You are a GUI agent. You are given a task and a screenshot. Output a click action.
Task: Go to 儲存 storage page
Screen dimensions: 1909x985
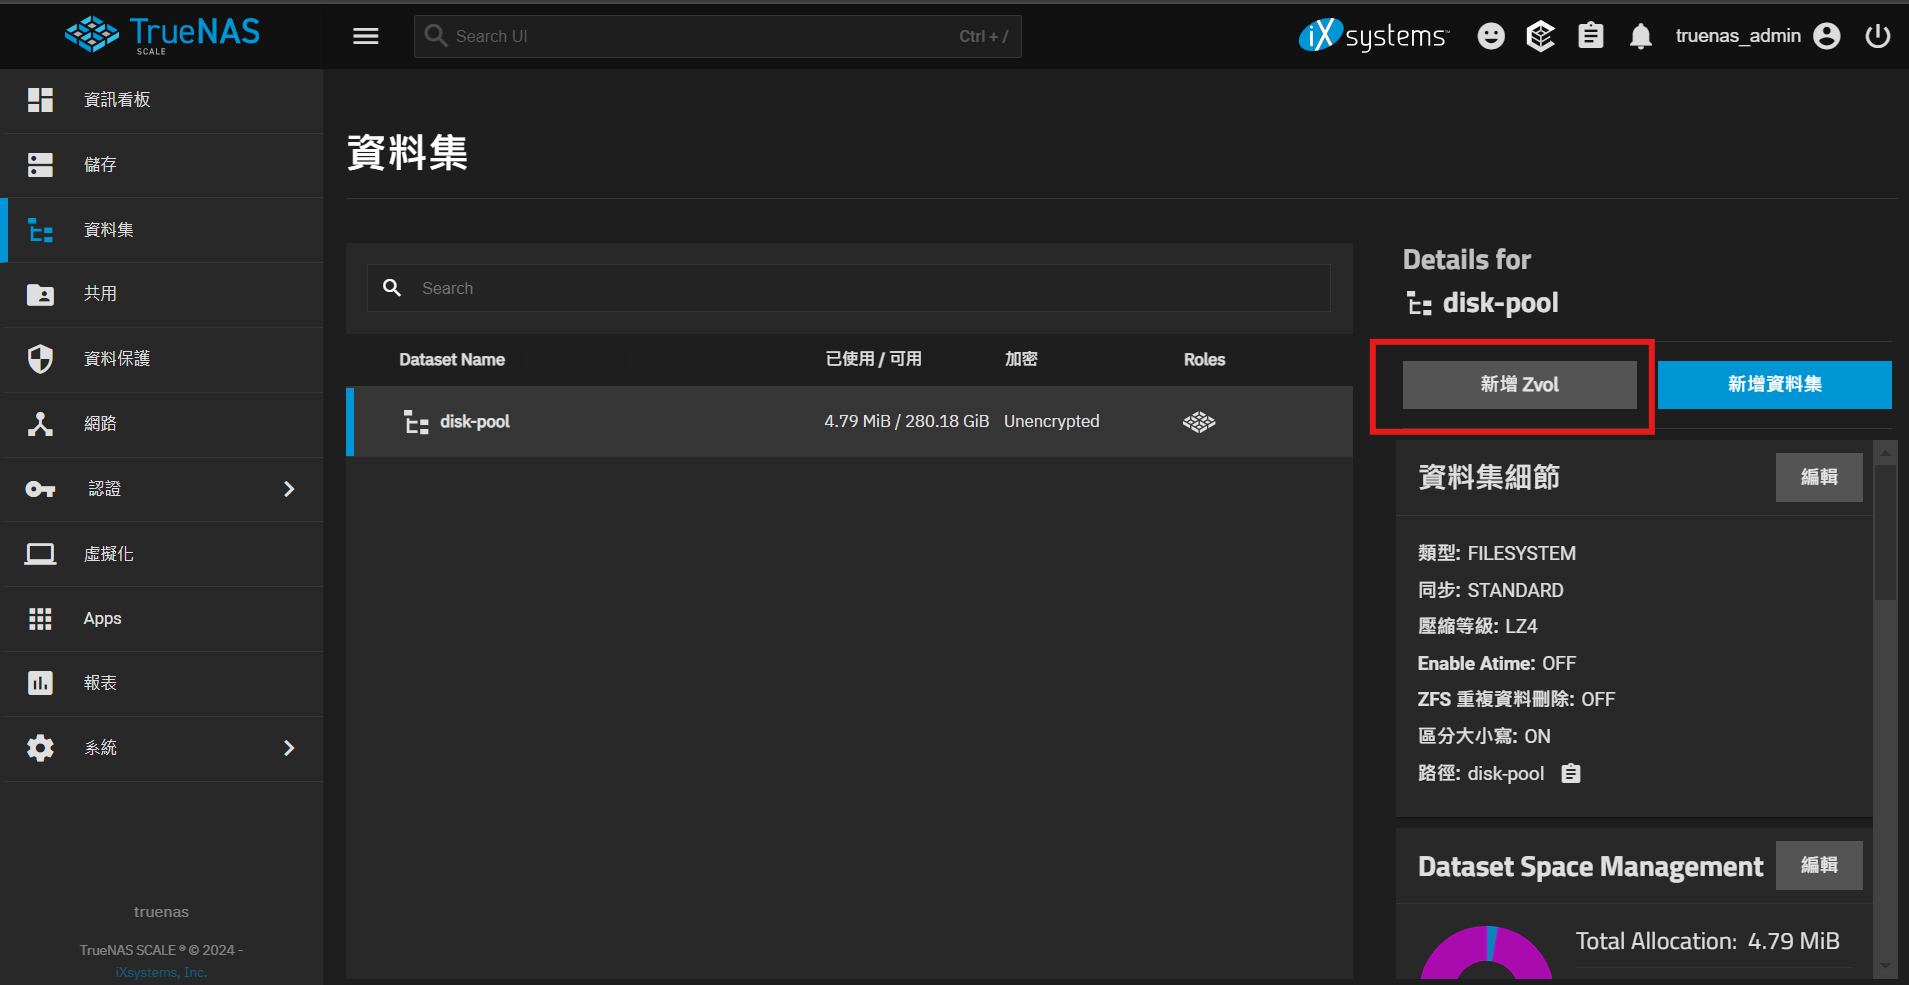[100, 165]
